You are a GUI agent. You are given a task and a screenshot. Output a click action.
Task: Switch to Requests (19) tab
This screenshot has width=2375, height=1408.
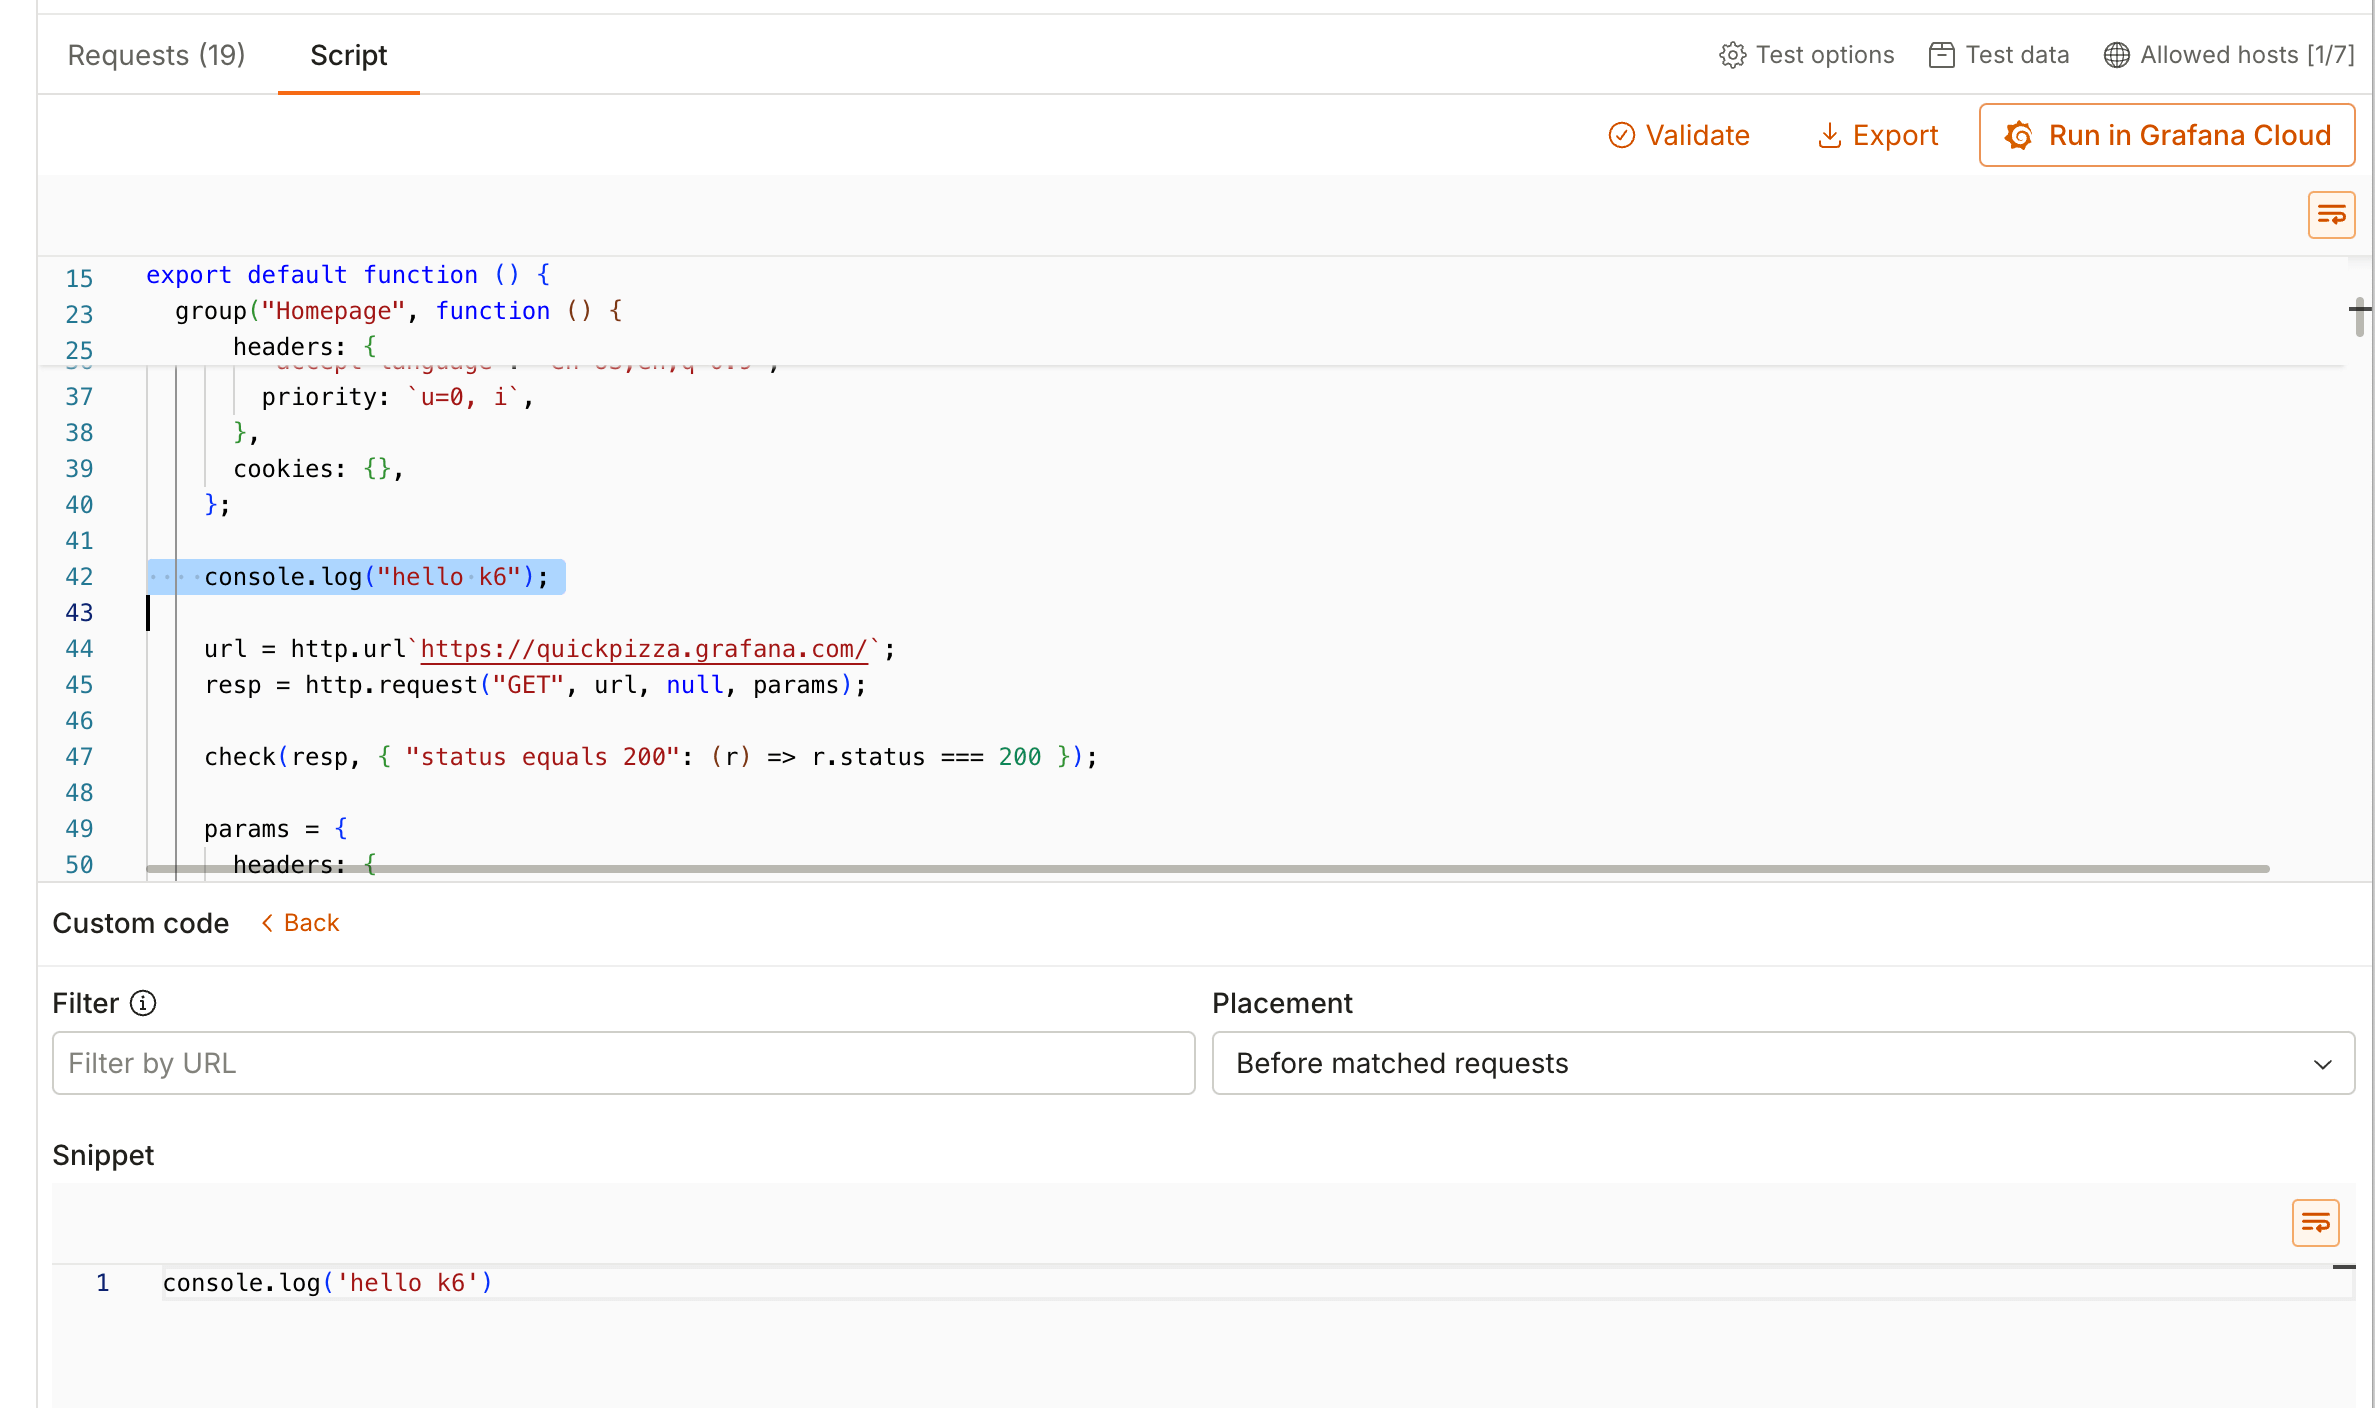click(x=156, y=55)
